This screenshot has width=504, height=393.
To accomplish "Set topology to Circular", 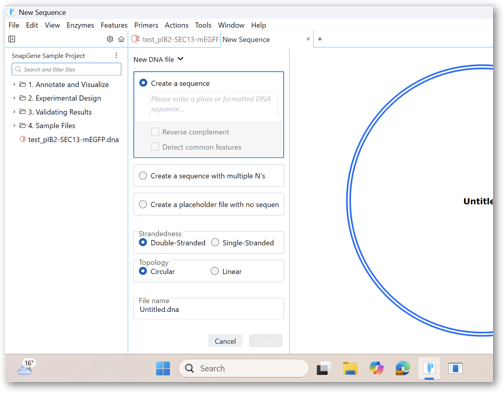I will (143, 271).
